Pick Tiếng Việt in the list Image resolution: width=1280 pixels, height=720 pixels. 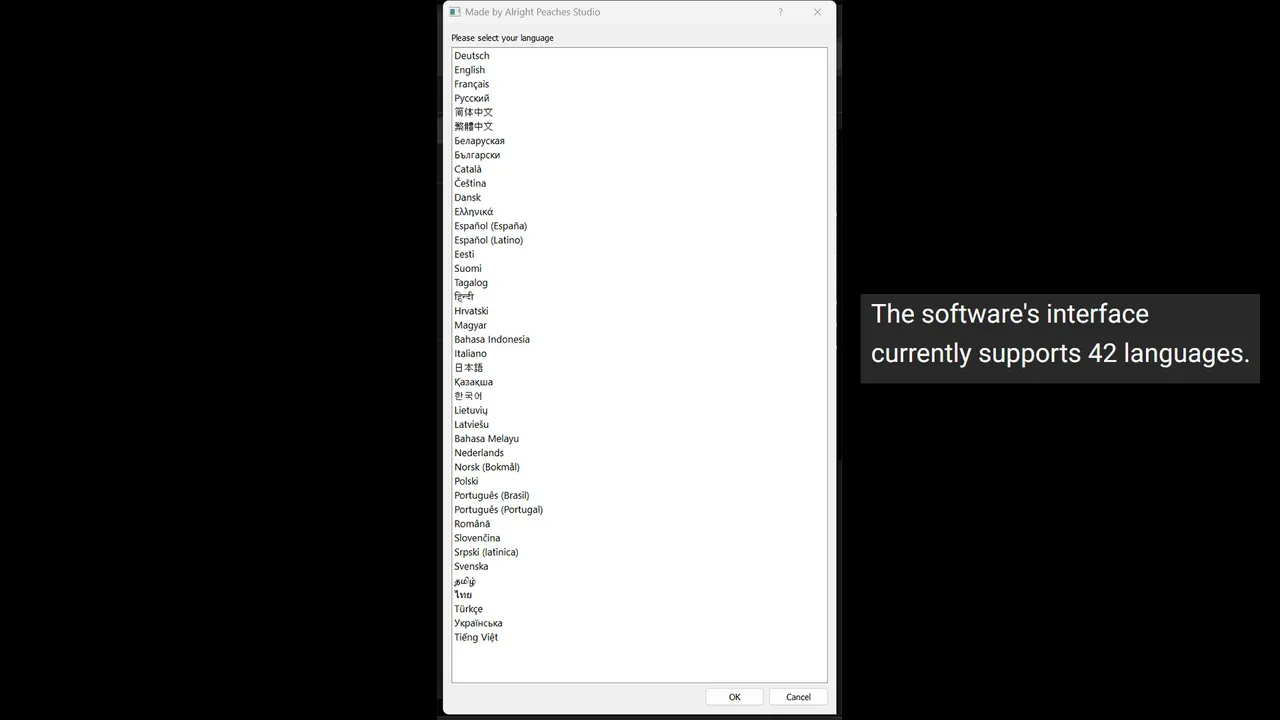[476, 637]
